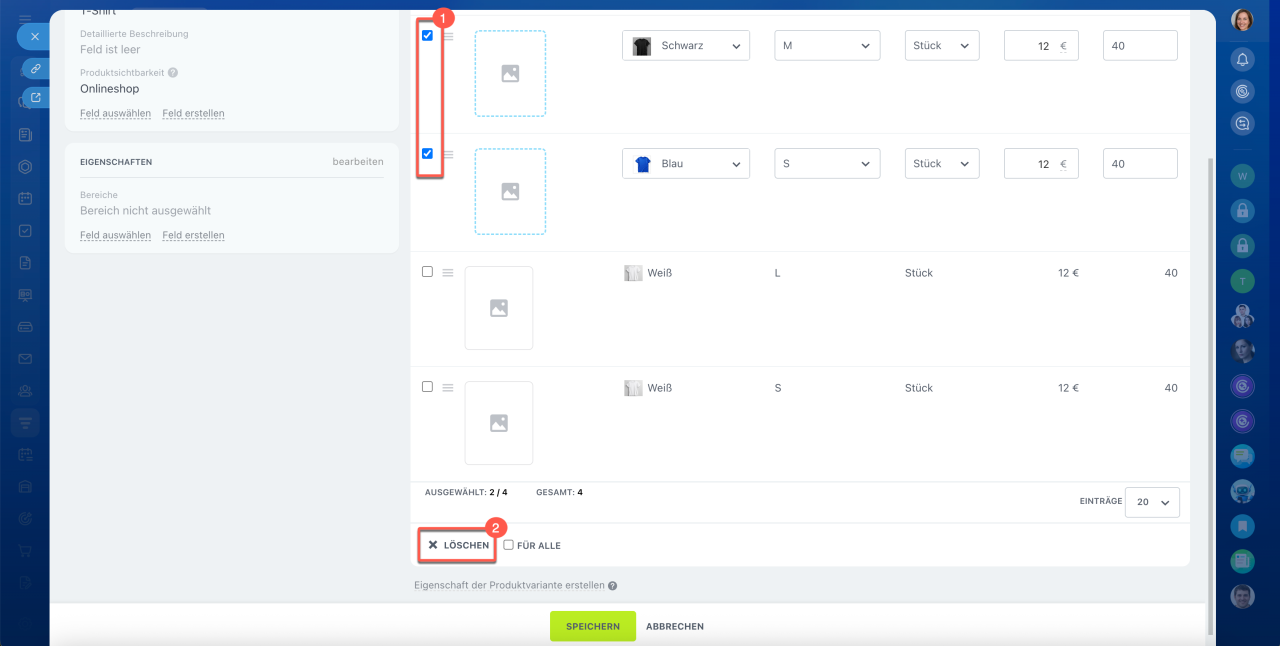
Task: Open the shopping cart icon in left sidebar
Action: pyautogui.click(x=25, y=551)
